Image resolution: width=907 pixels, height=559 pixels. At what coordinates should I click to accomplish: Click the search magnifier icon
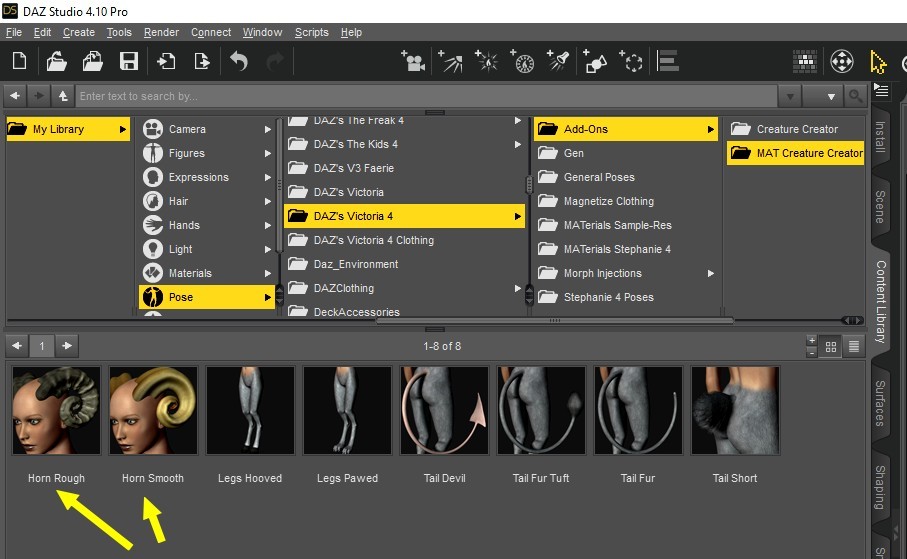(x=855, y=96)
